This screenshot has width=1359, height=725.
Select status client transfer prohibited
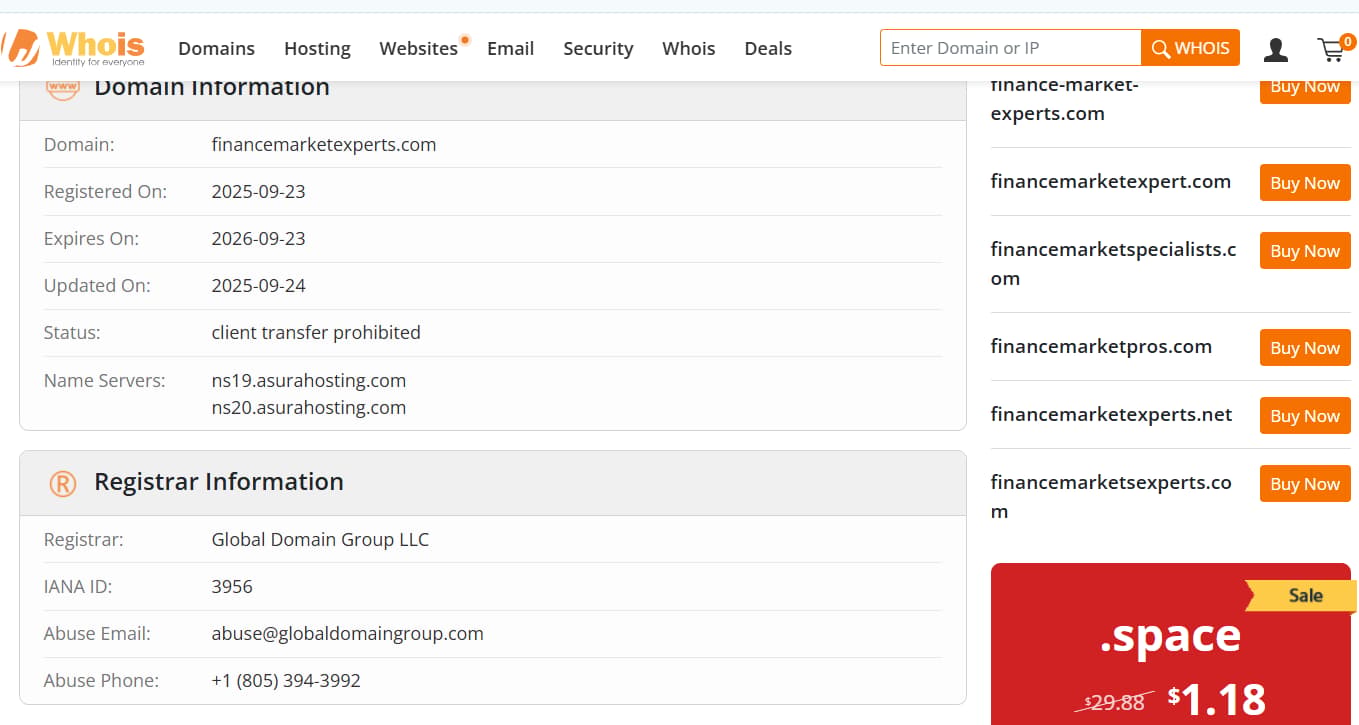click(x=316, y=332)
